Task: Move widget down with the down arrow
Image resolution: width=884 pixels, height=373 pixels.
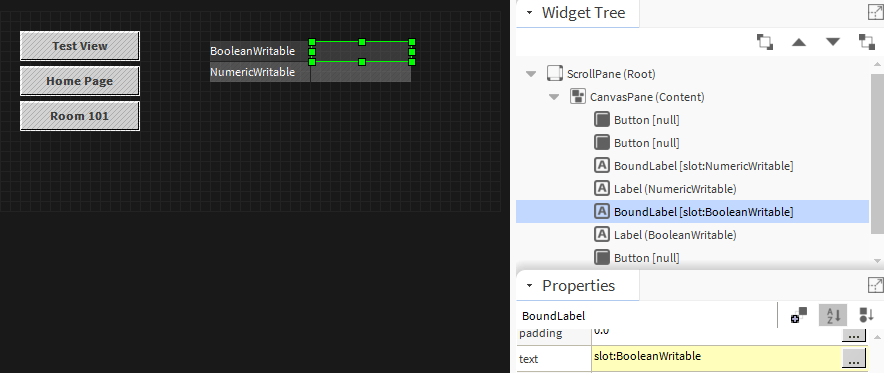Action: (833, 42)
